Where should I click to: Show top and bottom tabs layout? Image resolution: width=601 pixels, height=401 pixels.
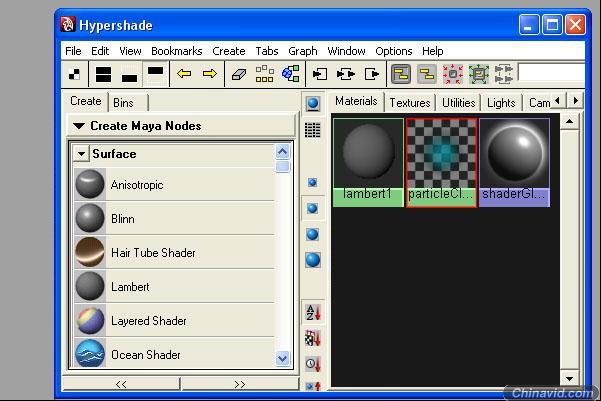click(x=103, y=74)
